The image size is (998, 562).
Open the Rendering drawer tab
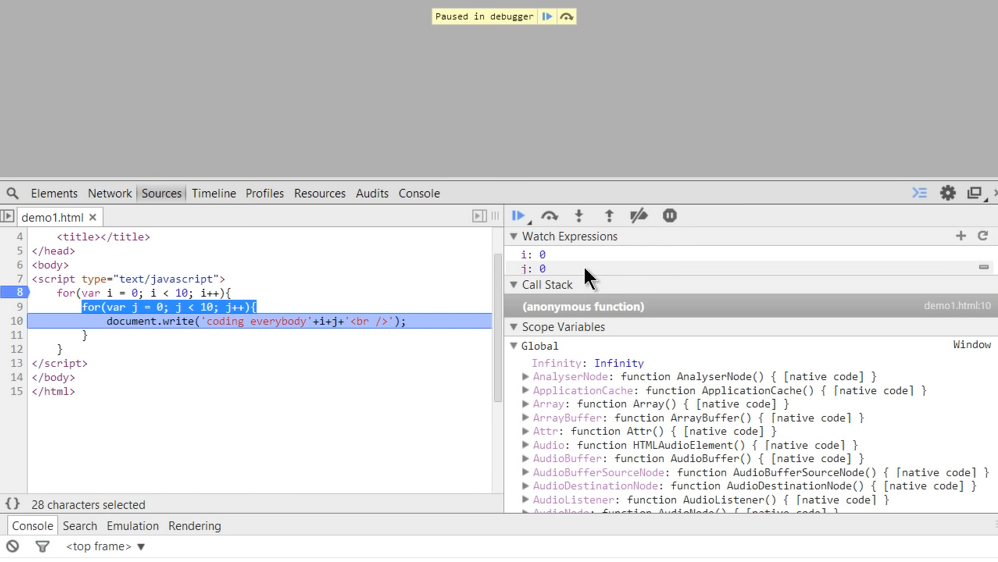tap(195, 526)
